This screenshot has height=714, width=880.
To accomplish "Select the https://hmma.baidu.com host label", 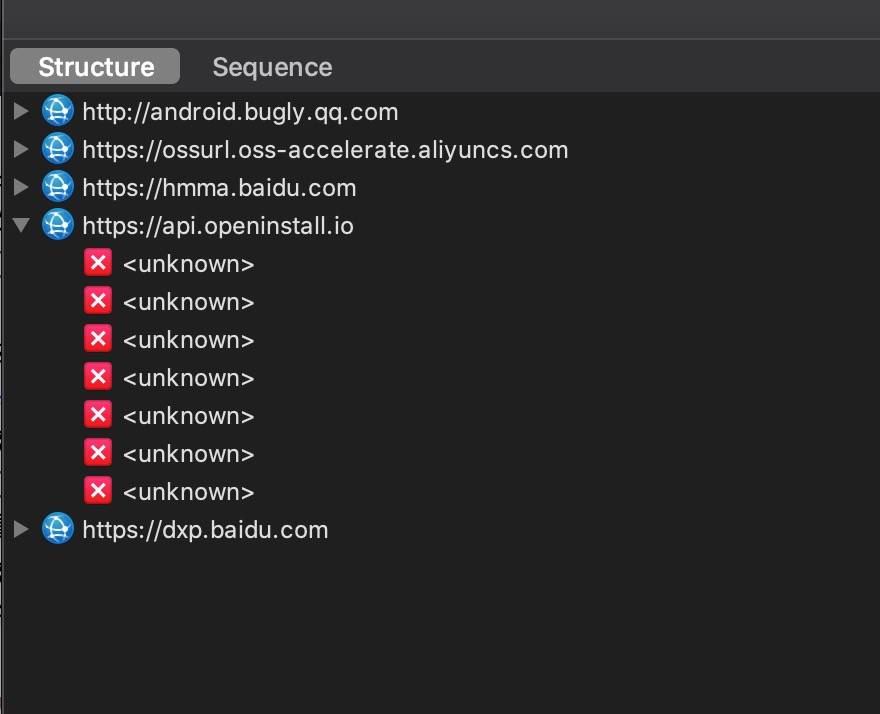I will coord(219,188).
